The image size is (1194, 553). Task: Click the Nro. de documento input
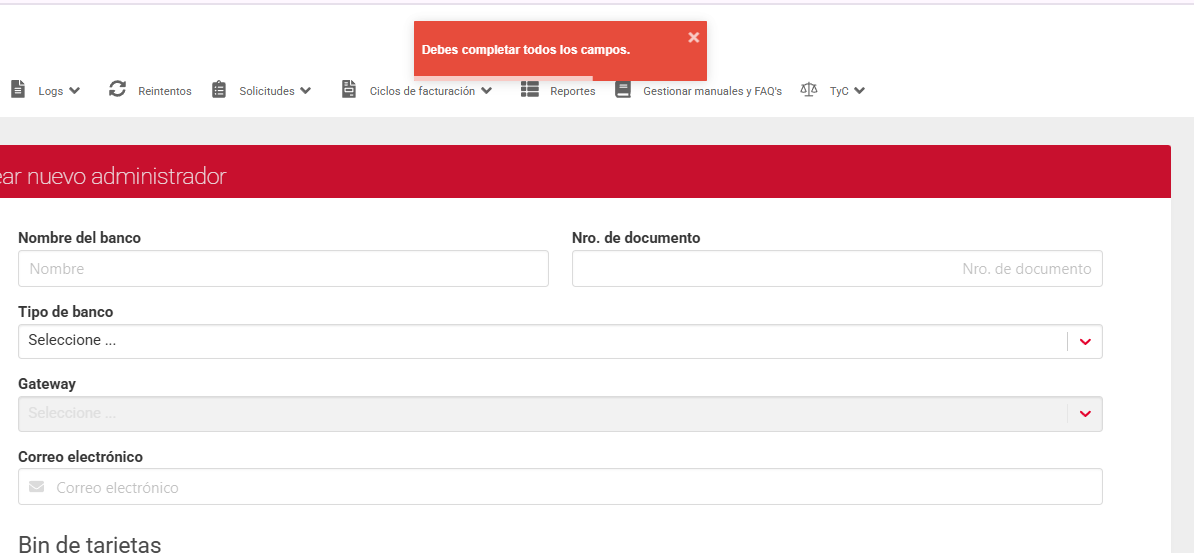[837, 269]
